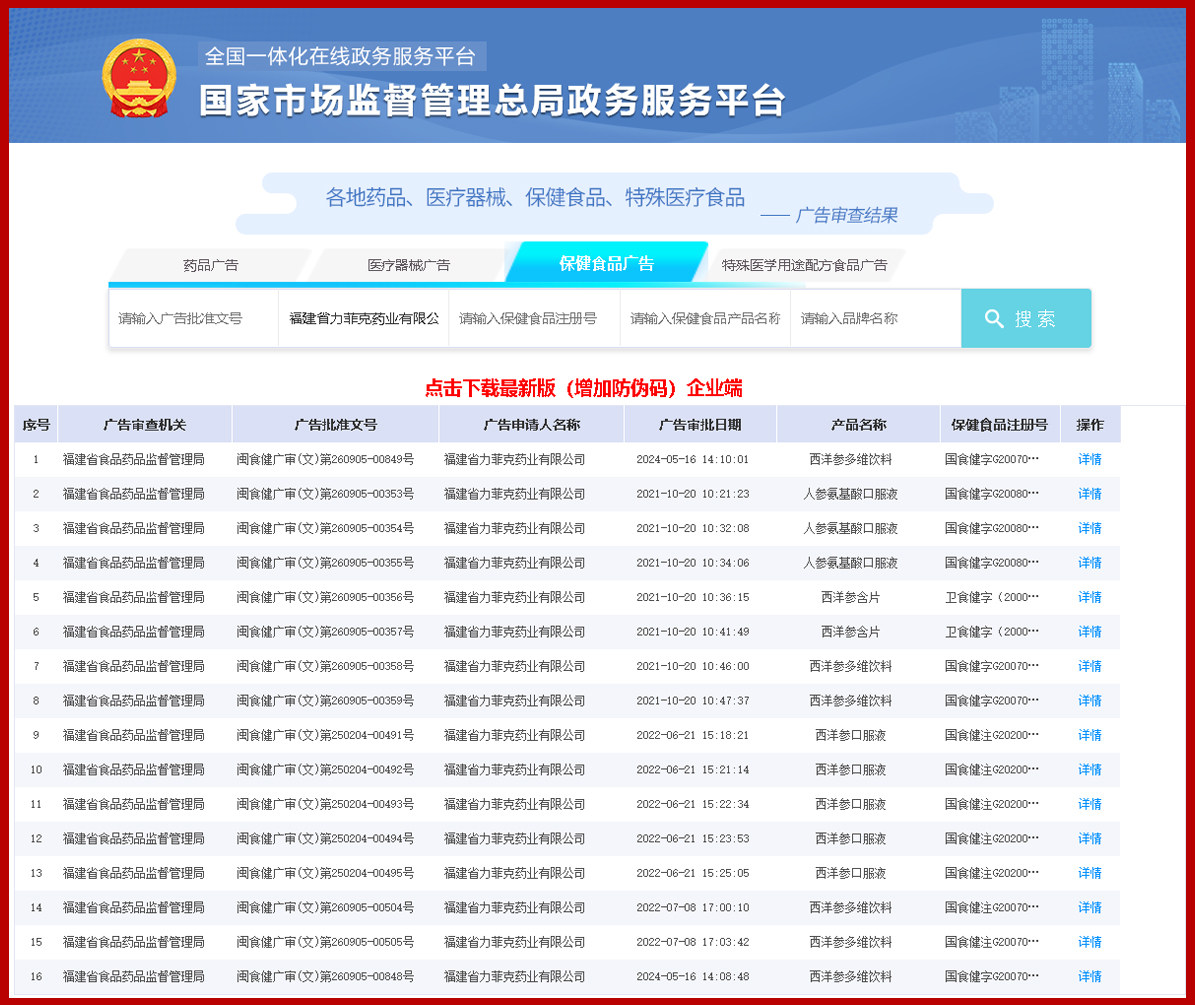Open 详情 for row 7

tap(1089, 666)
